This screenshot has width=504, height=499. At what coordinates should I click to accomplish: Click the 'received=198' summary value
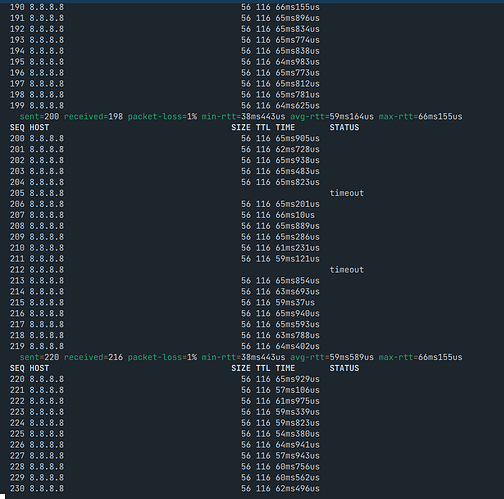point(93,117)
